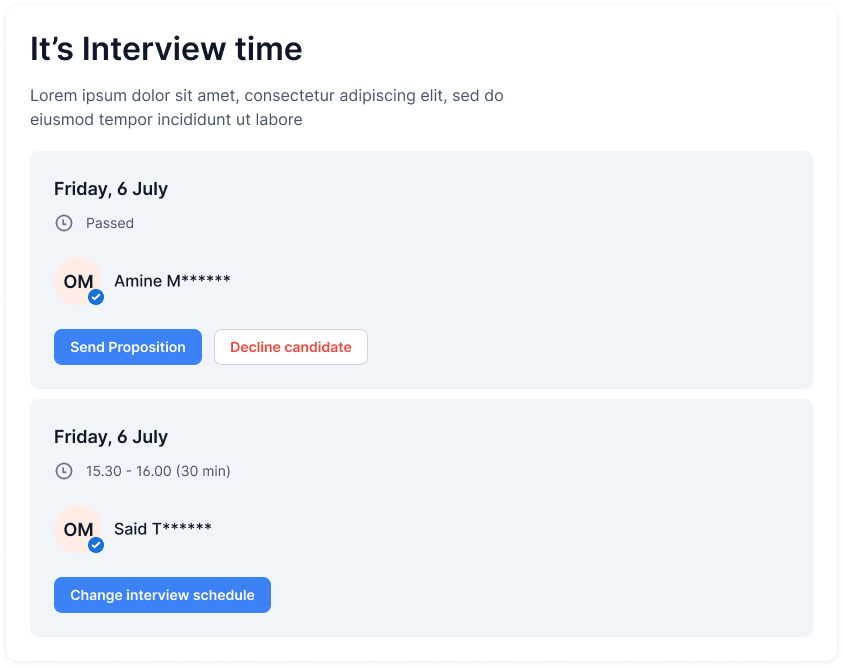Click the 15.30 - 16.00 (30 min) time text

pyautogui.click(x=158, y=471)
